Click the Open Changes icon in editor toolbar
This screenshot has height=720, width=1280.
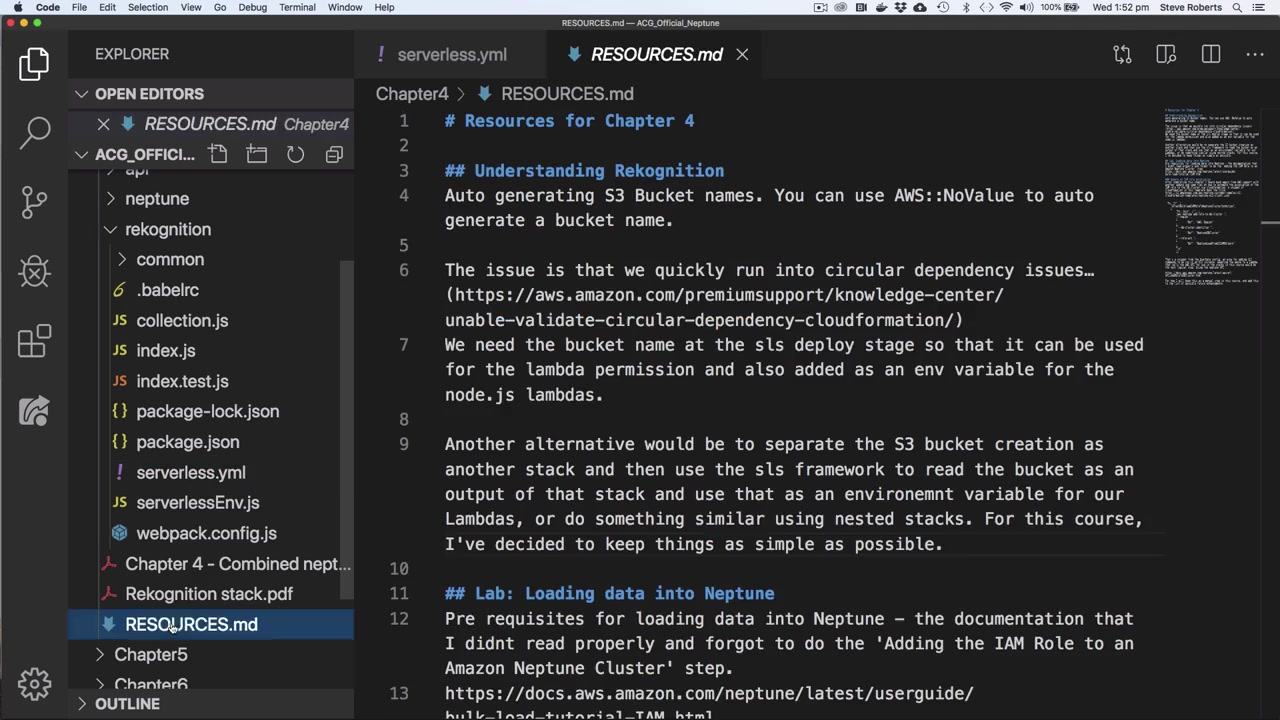coord(1122,55)
